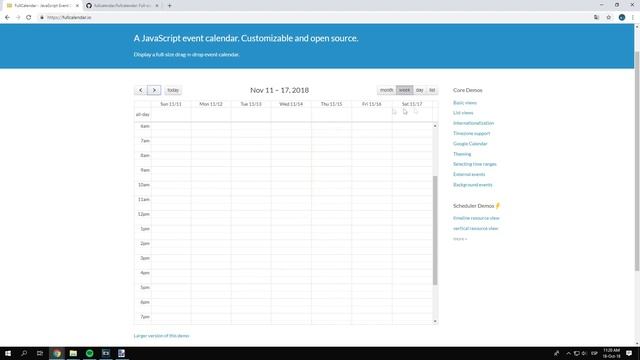
Task: Open Windows taskbar search
Action: tap(24, 353)
